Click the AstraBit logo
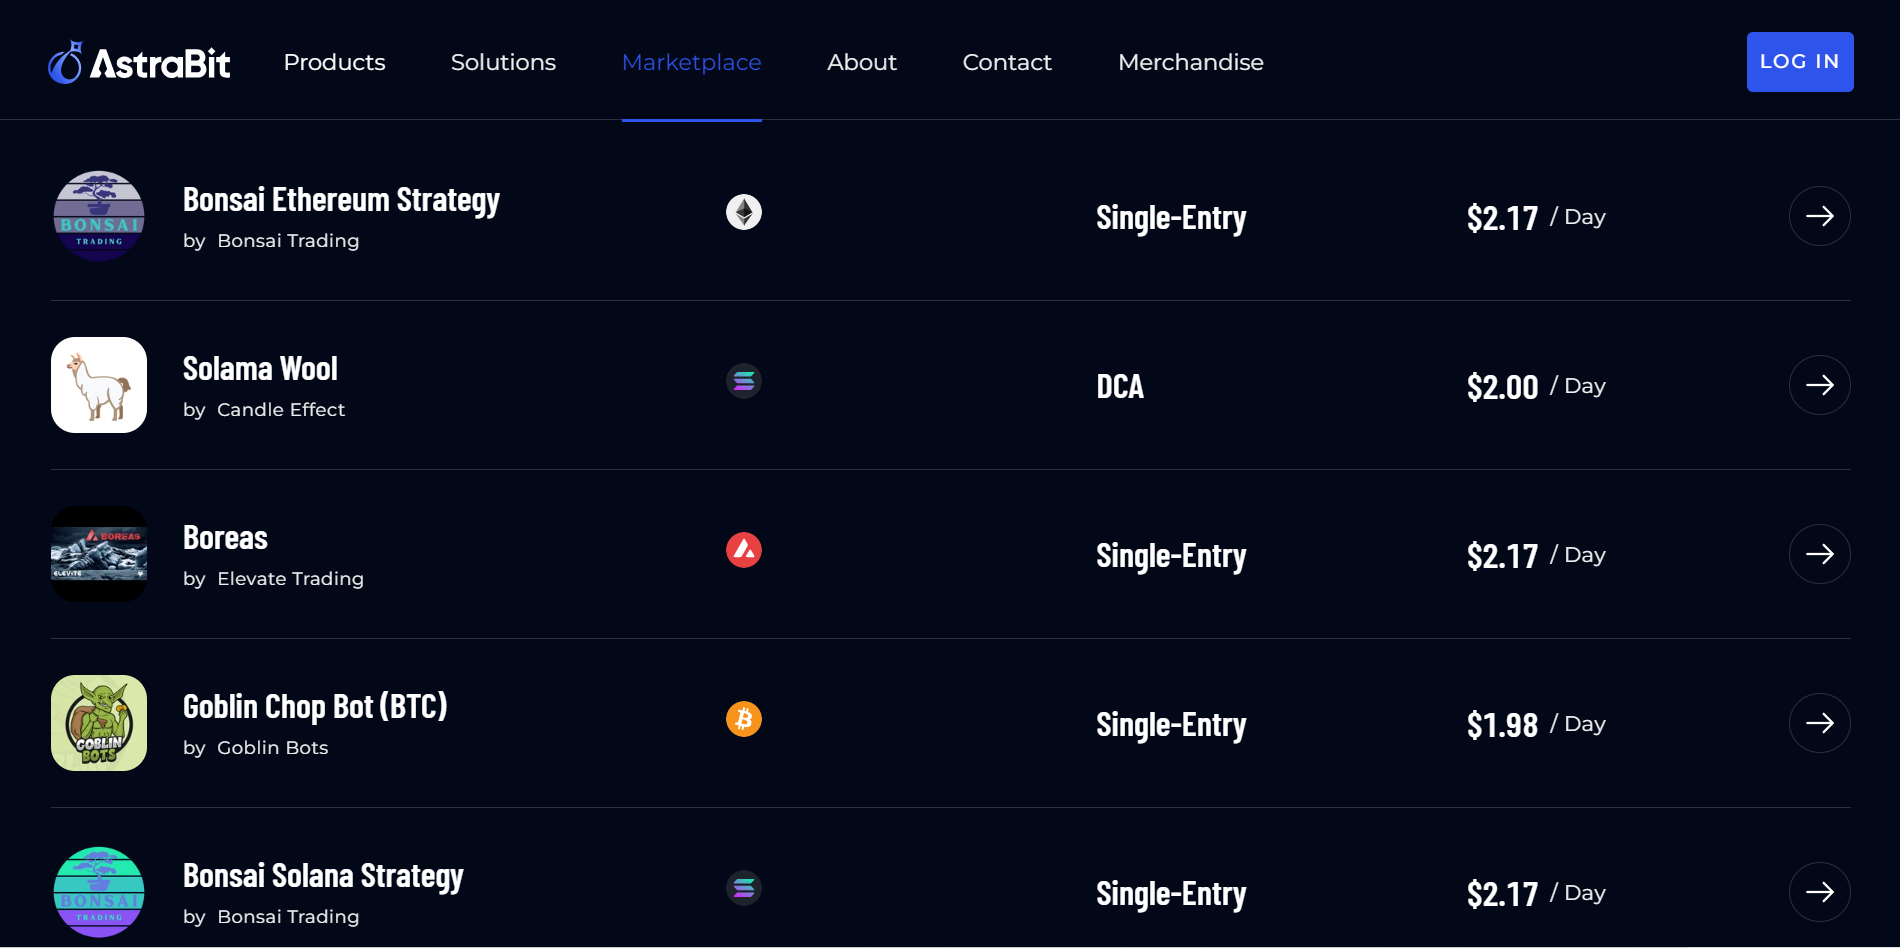This screenshot has width=1900, height=948. [139, 63]
